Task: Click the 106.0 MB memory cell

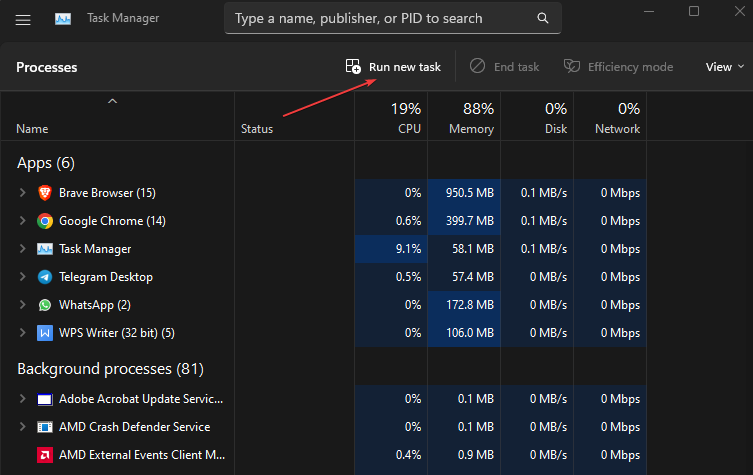Action: pos(464,333)
